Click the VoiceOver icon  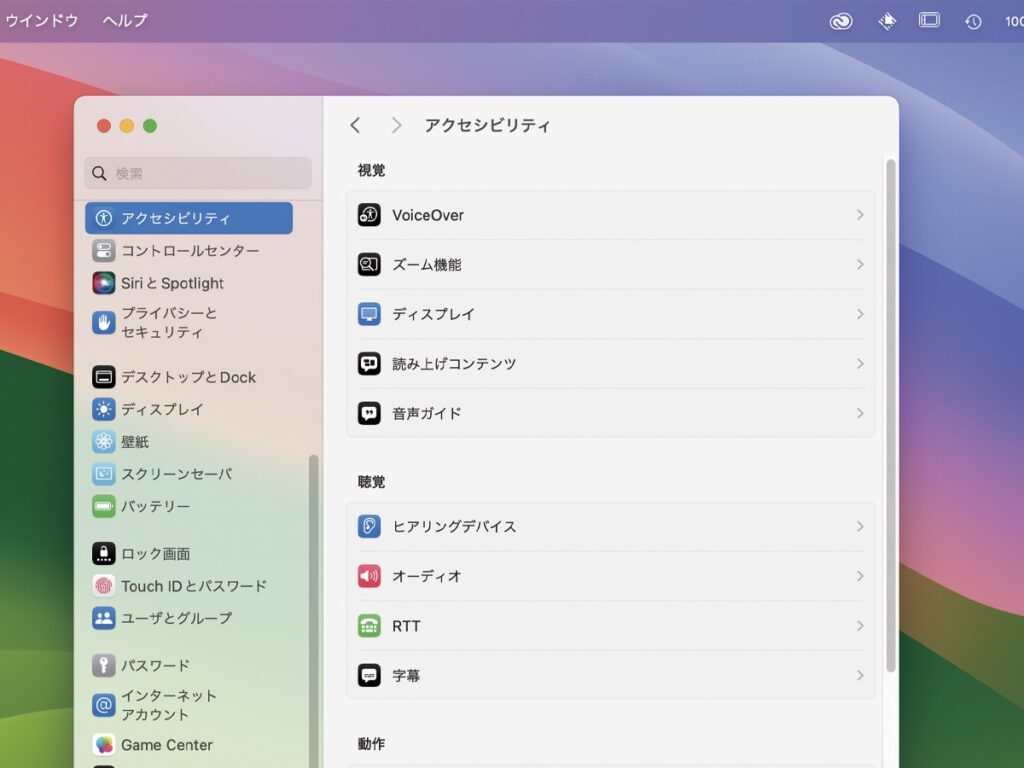pyautogui.click(x=369, y=215)
